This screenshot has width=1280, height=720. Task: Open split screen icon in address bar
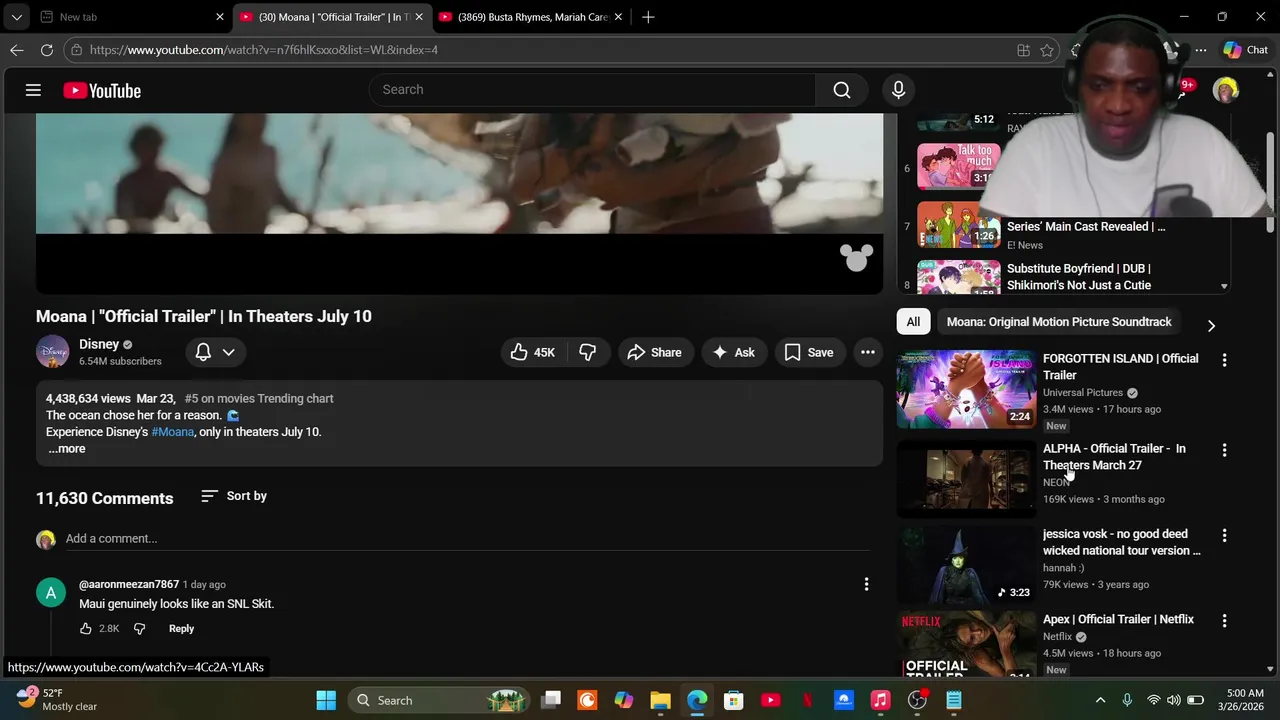[1023, 50]
